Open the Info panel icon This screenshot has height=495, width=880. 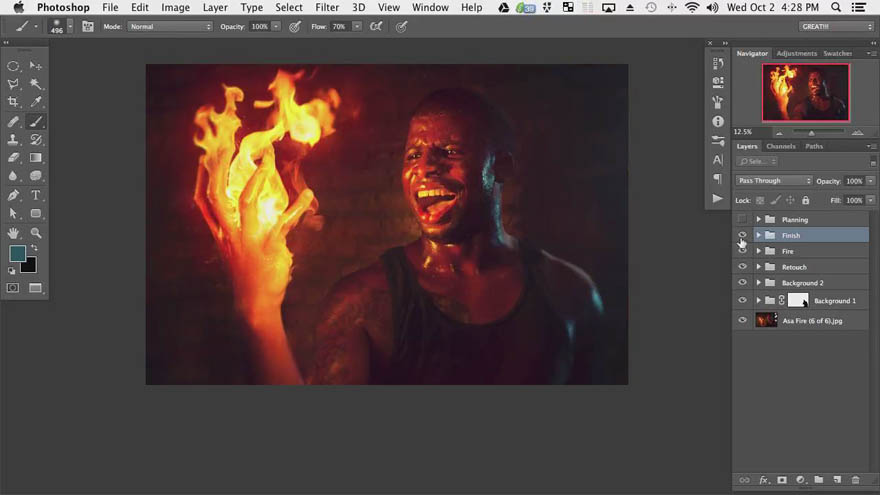point(718,121)
